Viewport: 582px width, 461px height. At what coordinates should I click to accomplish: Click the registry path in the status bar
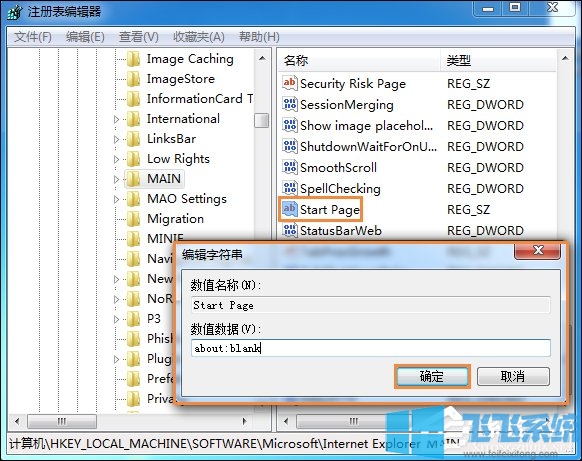point(235,444)
